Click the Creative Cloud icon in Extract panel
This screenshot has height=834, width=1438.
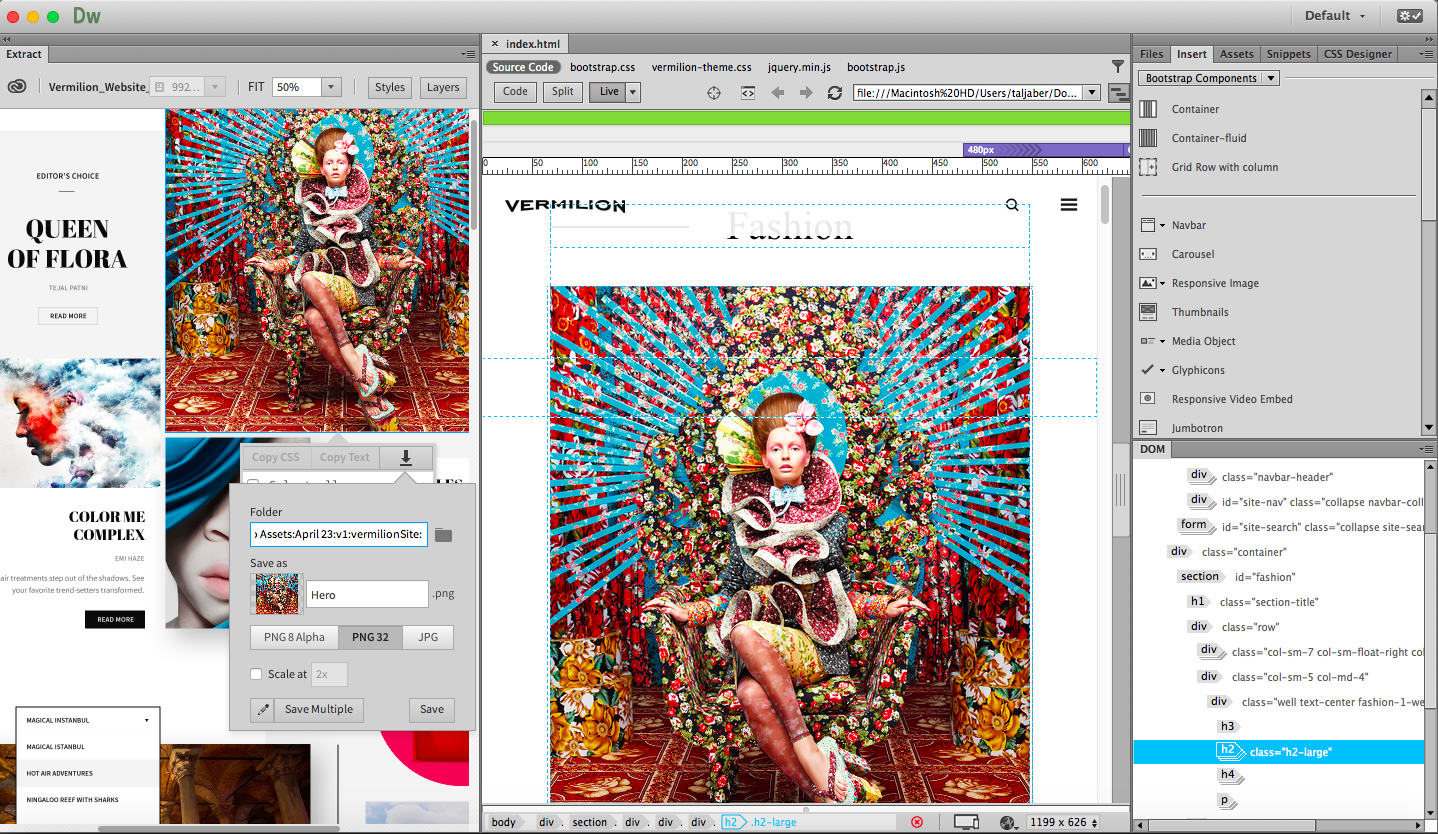(16, 87)
